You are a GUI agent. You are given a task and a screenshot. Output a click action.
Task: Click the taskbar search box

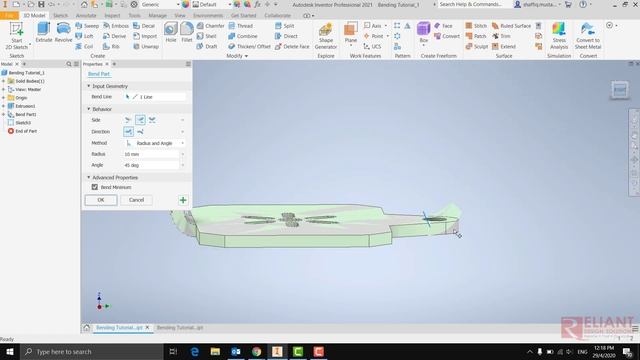click(x=92, y=352)
